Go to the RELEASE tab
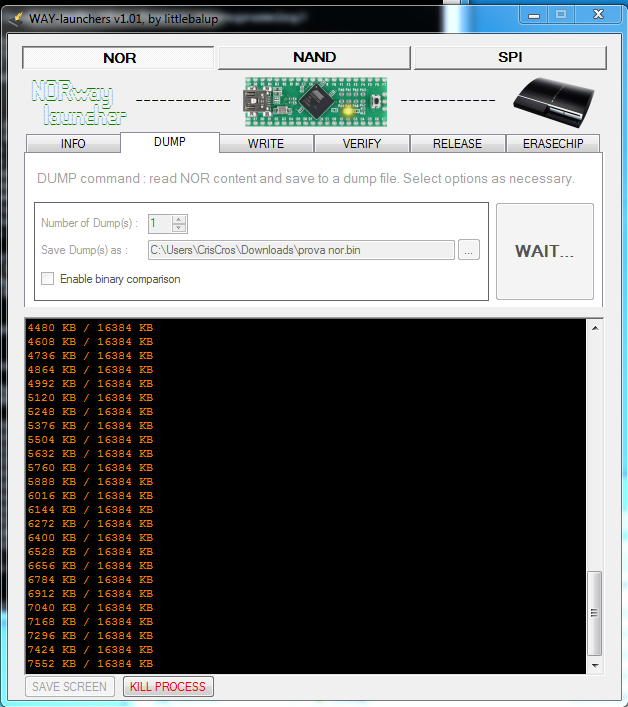628x707 pixels. point(457,144)
